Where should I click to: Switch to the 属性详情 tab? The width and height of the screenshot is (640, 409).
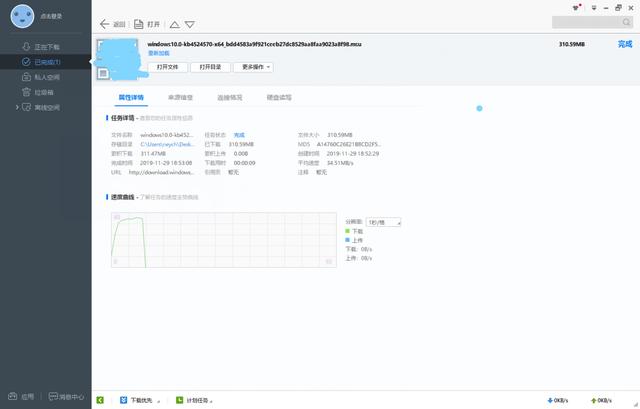(131, 97)
